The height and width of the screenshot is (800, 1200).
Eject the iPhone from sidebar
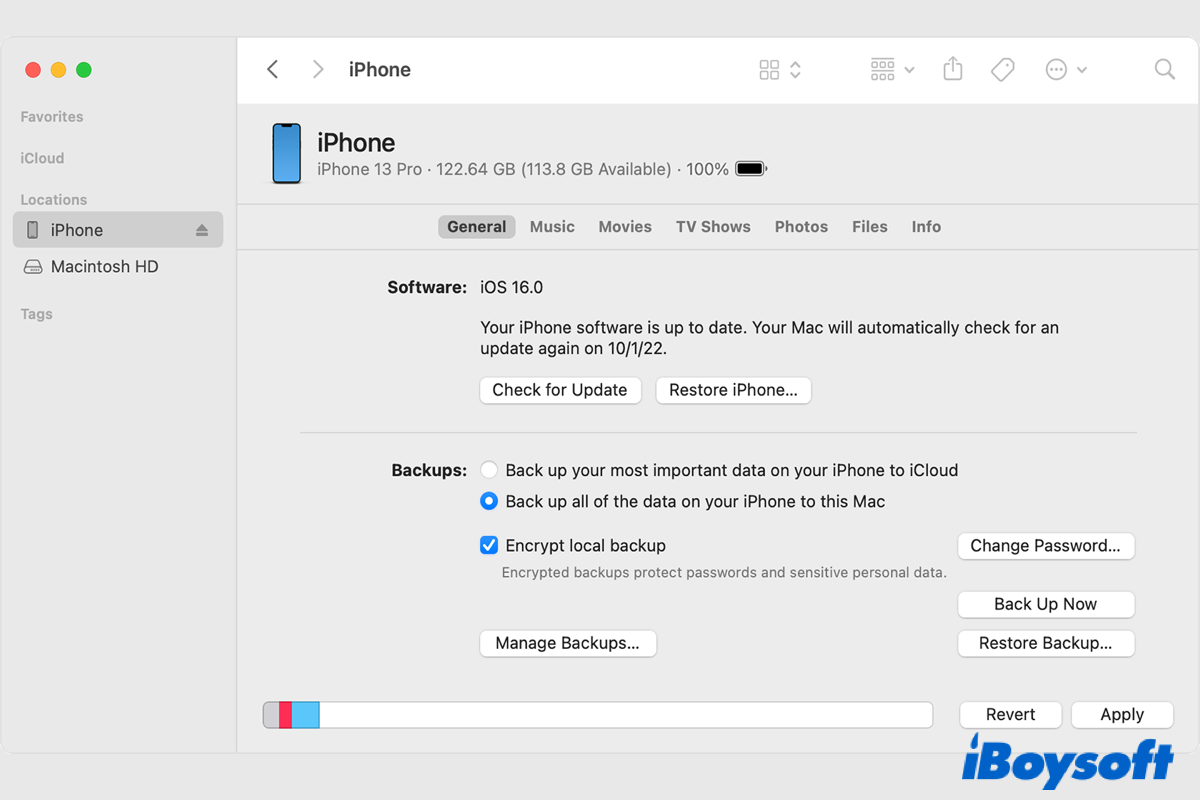click(202, 230)
